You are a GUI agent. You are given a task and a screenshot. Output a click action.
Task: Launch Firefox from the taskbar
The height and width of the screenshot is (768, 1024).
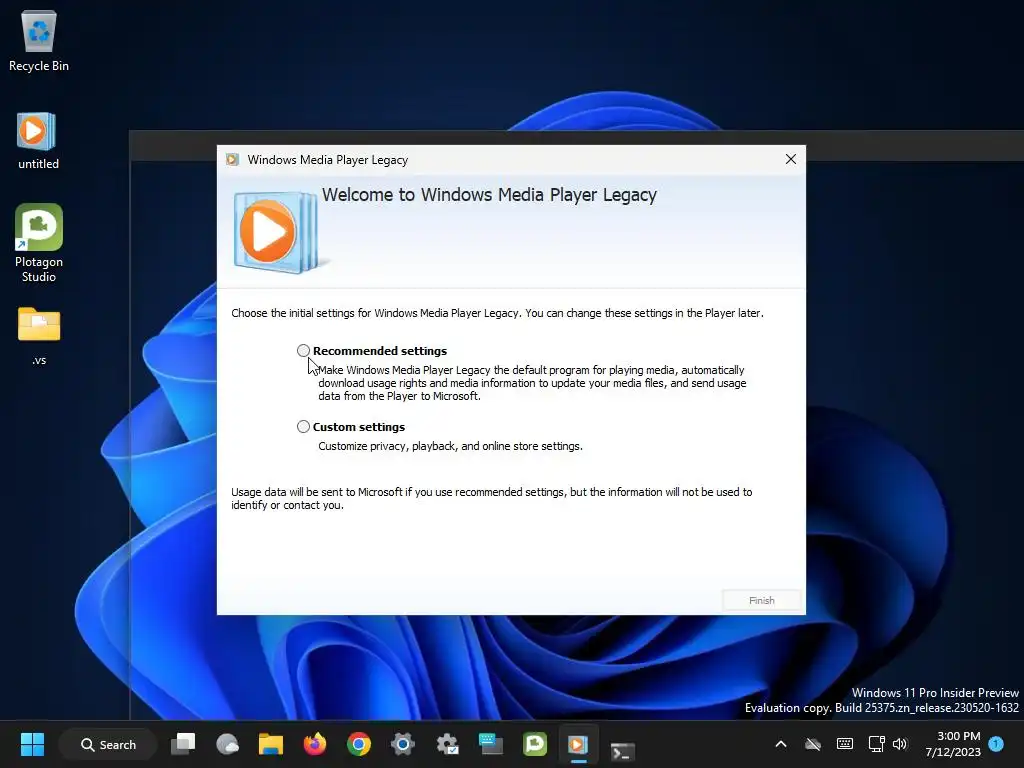315,744
